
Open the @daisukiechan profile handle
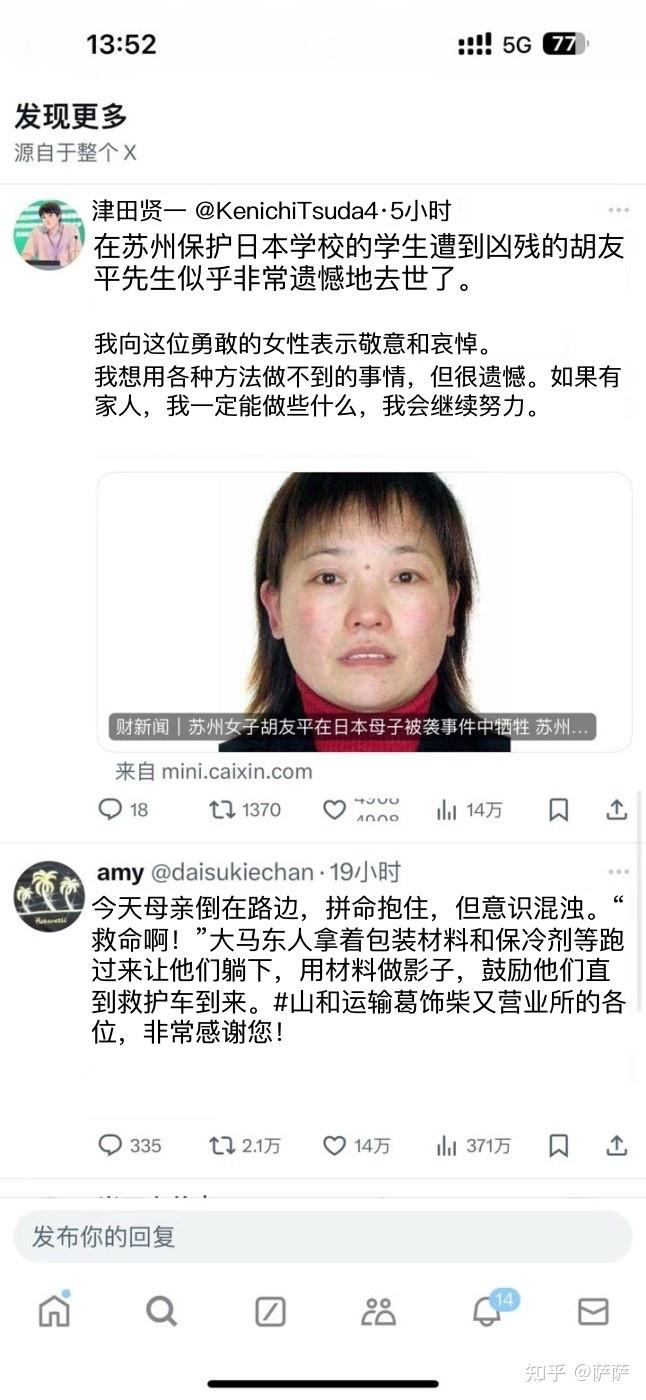pyautogui.click(x=232, y=872)
